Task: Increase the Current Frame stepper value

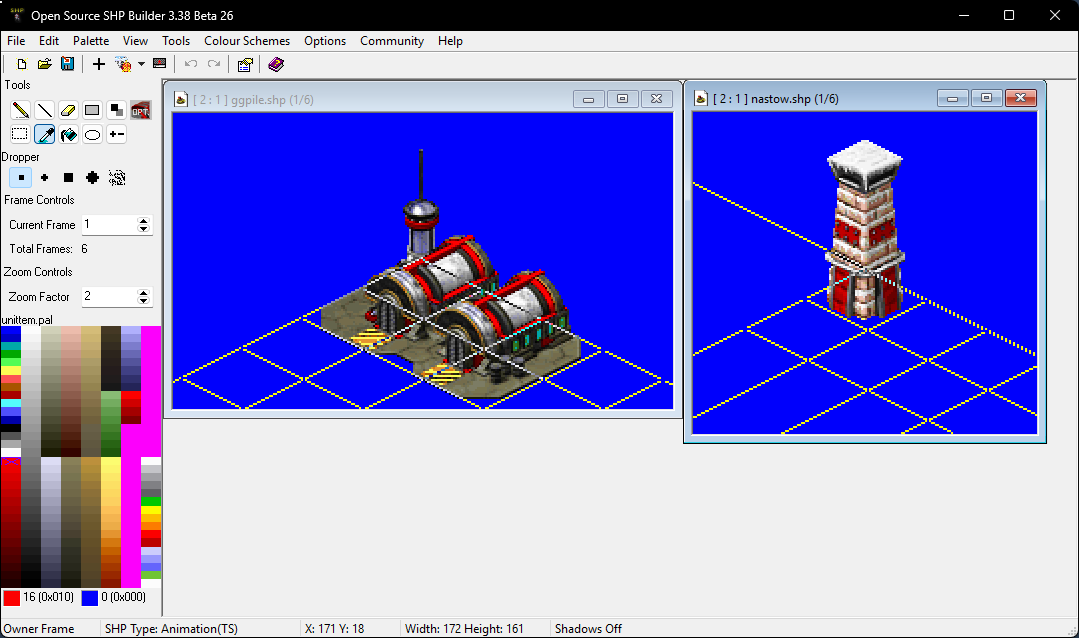Action: tap(144, 221)
